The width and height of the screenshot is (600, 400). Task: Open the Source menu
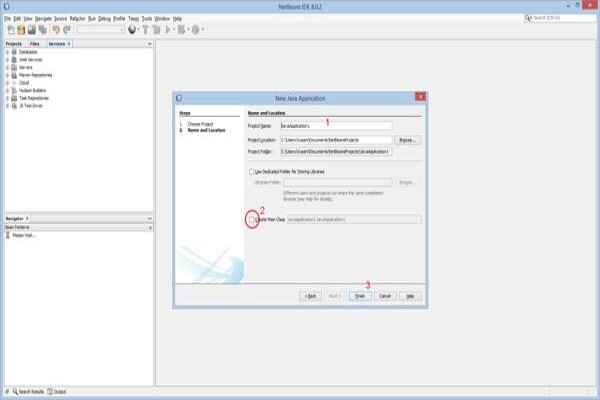pos(60,18)
